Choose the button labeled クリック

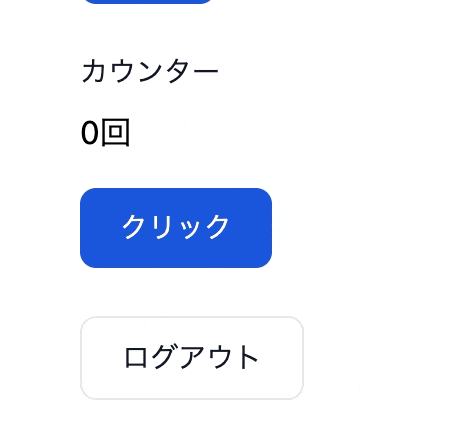(176, 228)
